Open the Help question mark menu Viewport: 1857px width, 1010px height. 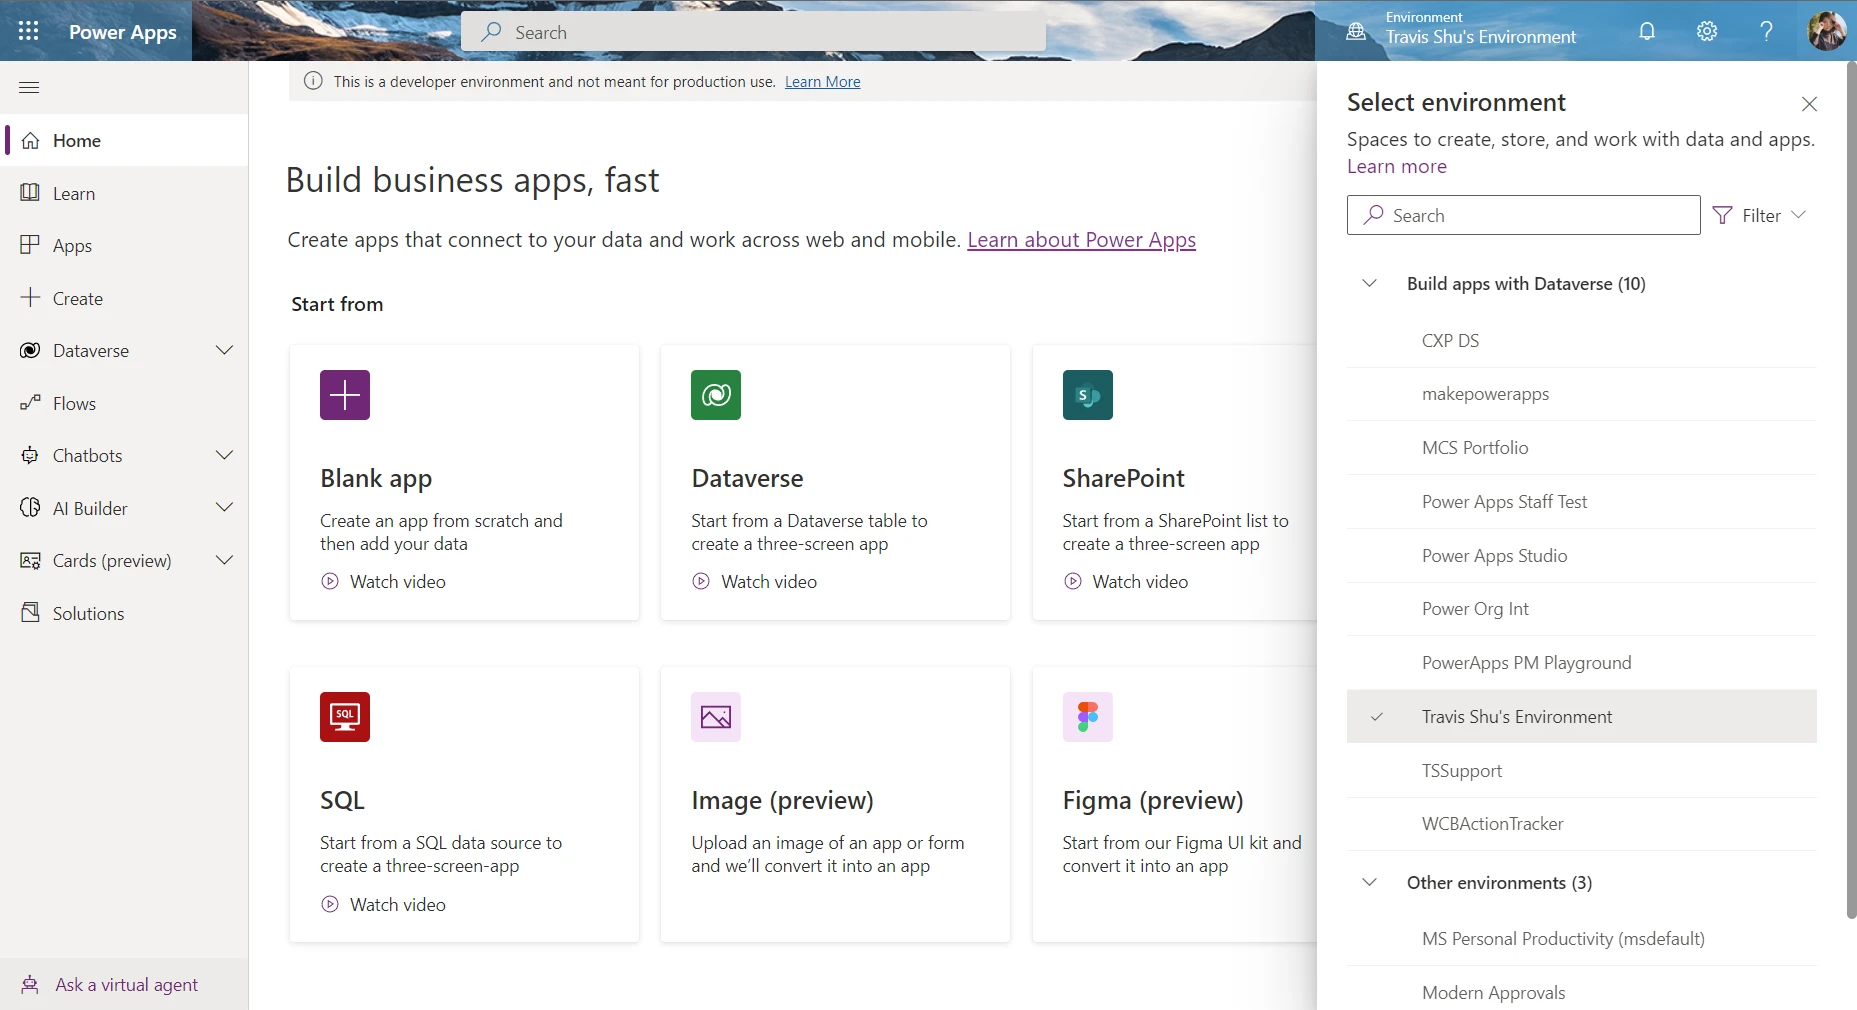pyautogui.click(x=1766, y=31)
